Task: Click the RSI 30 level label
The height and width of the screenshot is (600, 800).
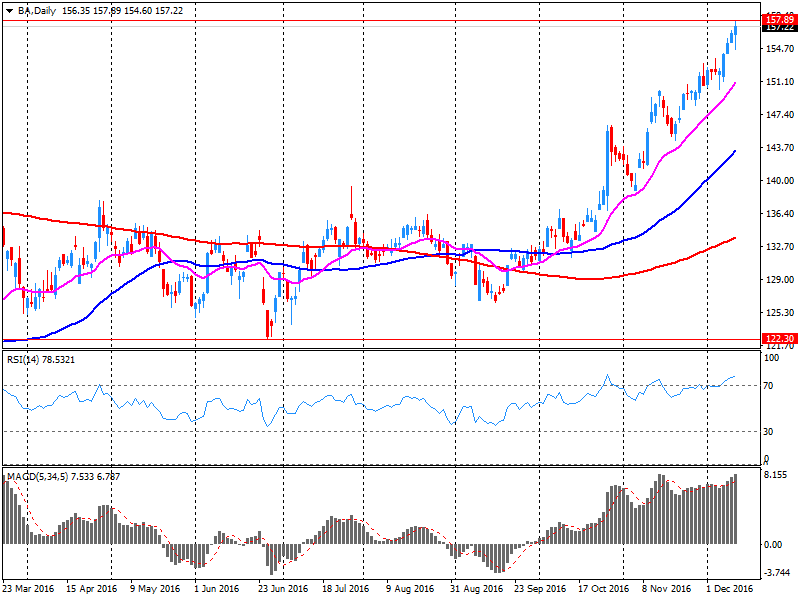Action: pyautogui.click(x=768, y=432)
